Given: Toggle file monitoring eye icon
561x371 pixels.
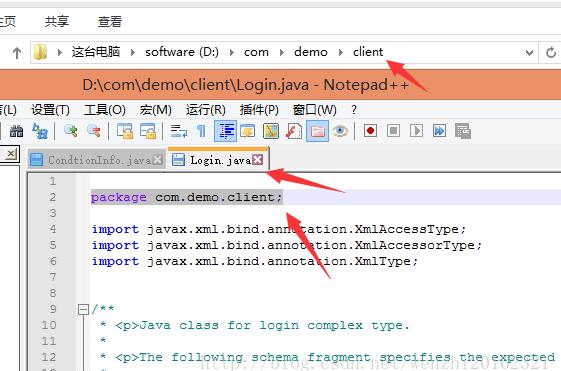Looking at the screenshot, I should point(340,131).
